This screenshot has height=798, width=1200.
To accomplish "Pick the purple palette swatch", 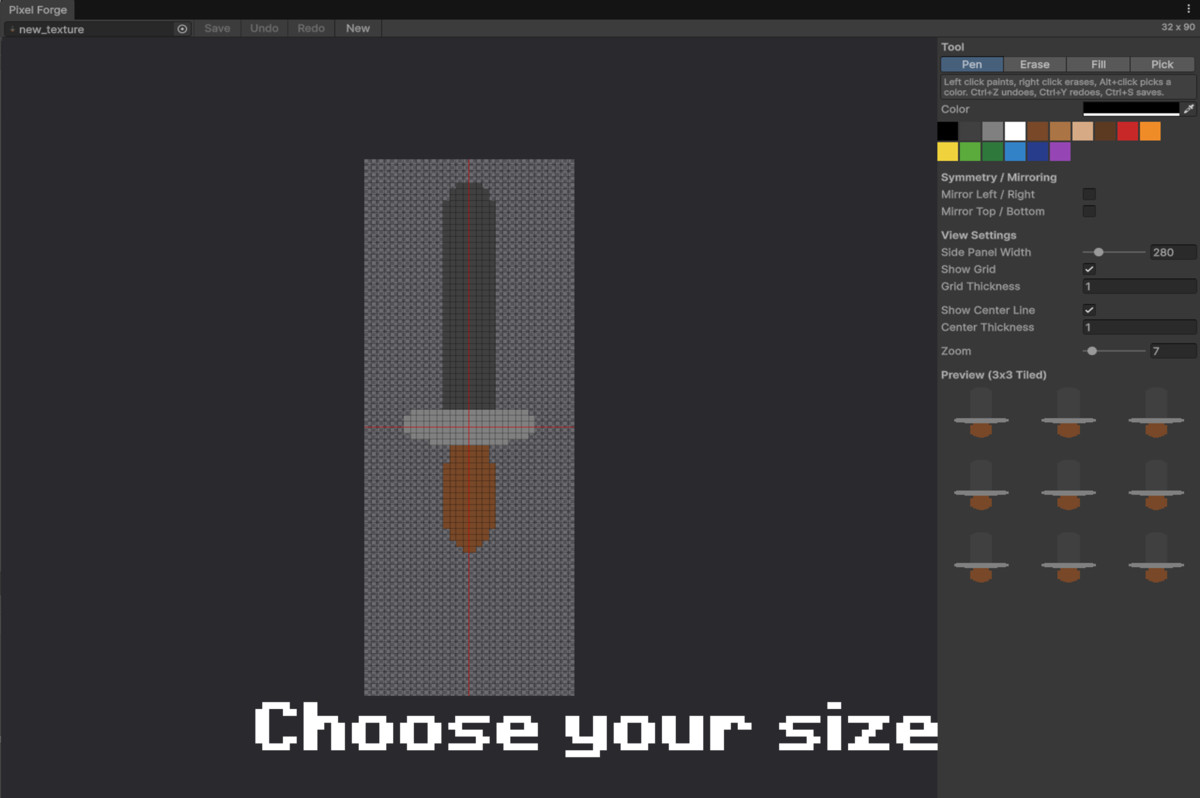I will [1060, 152].
